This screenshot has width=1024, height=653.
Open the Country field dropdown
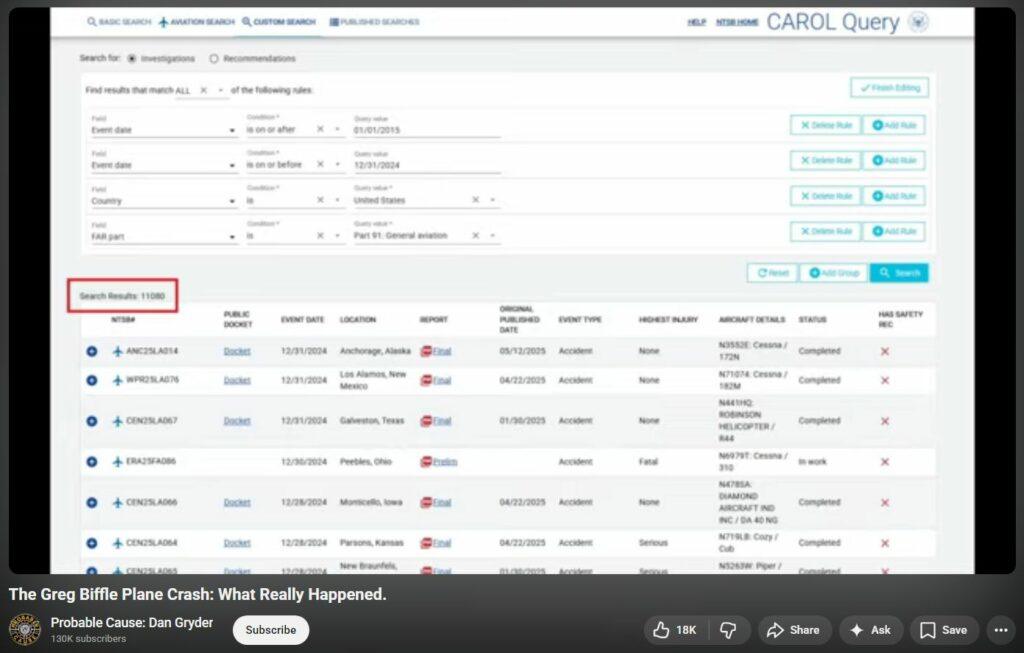coord(233,201)
